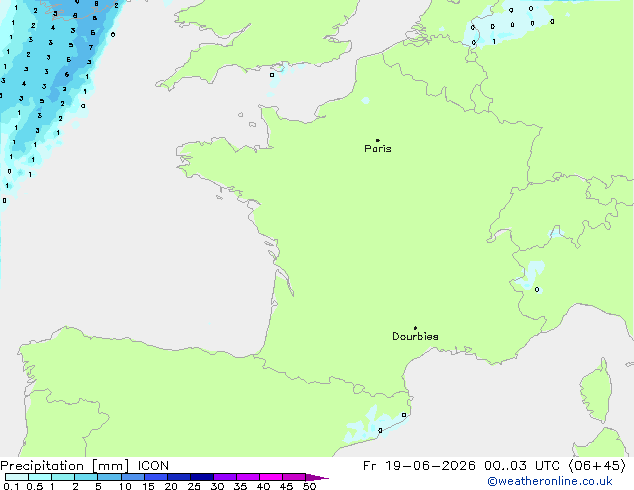Select the 5–10 mm light blue legend swatch
Screen dimensions: 634x490
(109, 477)
